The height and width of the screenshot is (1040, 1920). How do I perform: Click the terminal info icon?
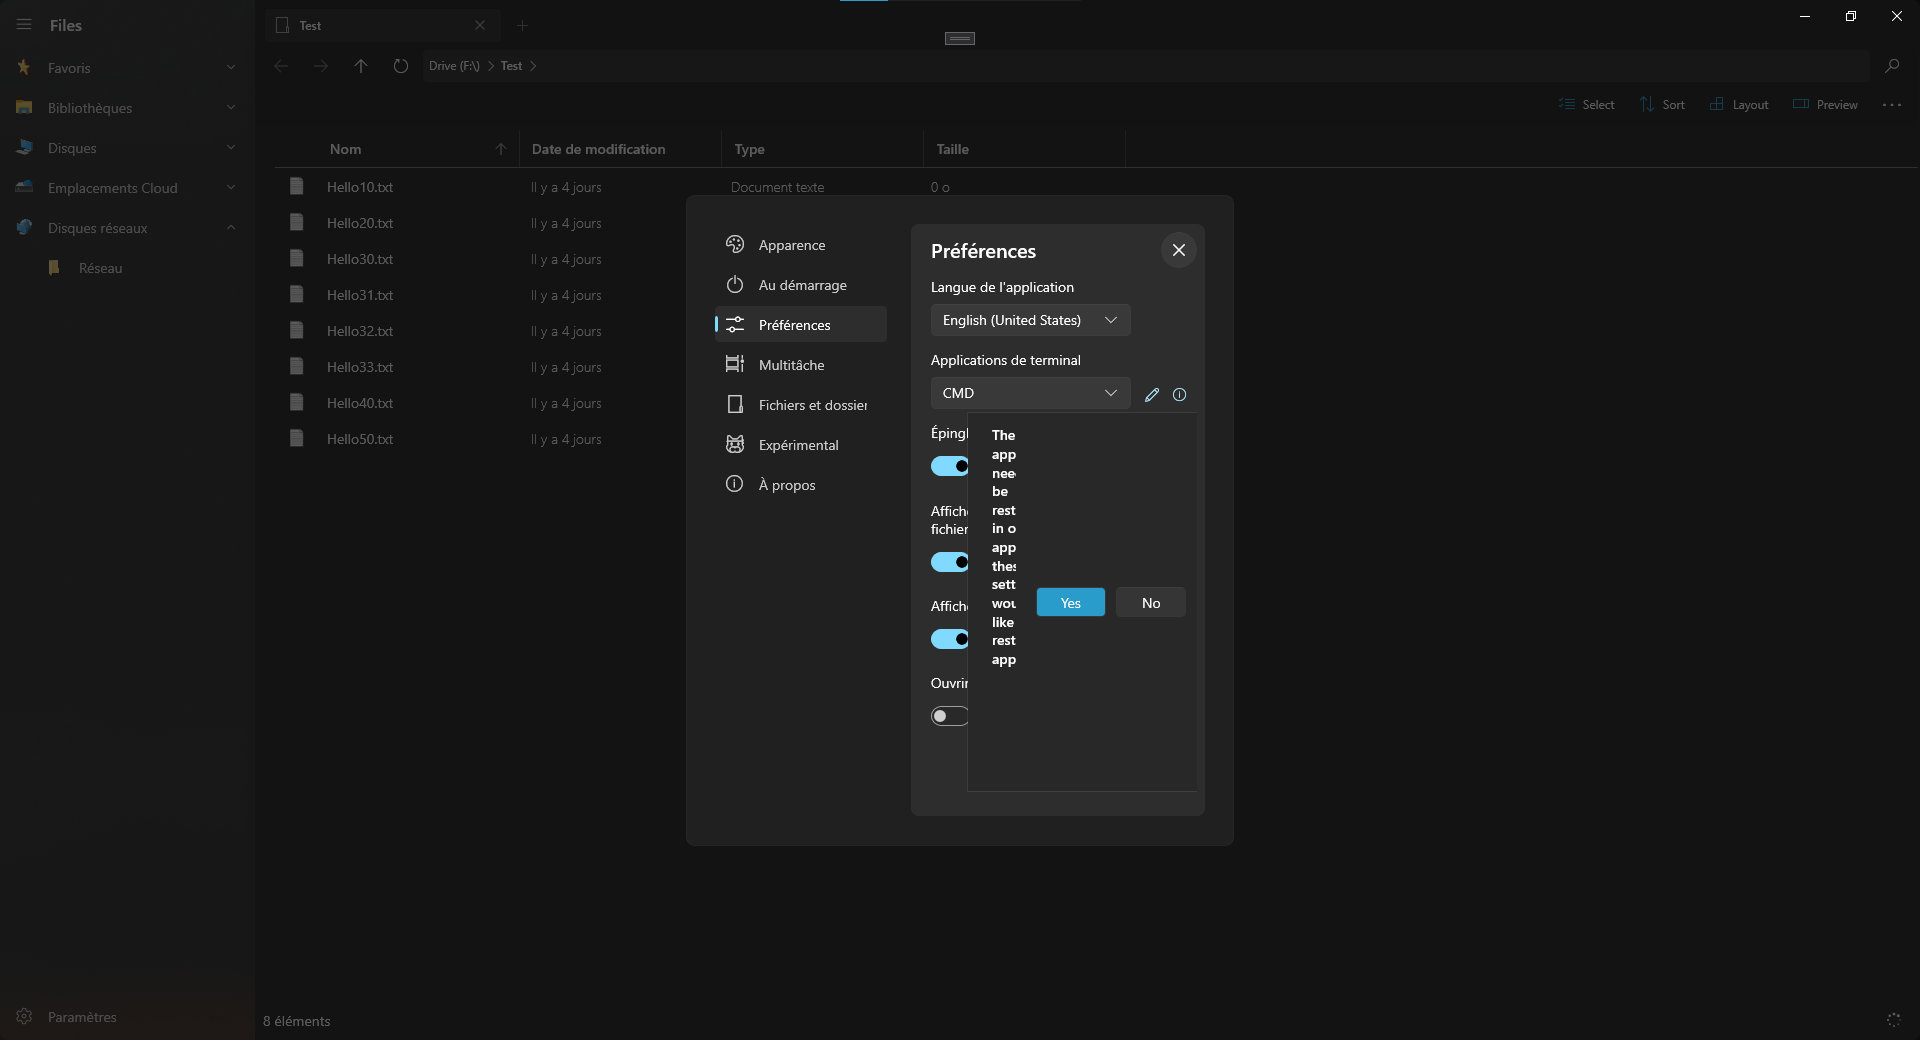(x=1180, y=395)
